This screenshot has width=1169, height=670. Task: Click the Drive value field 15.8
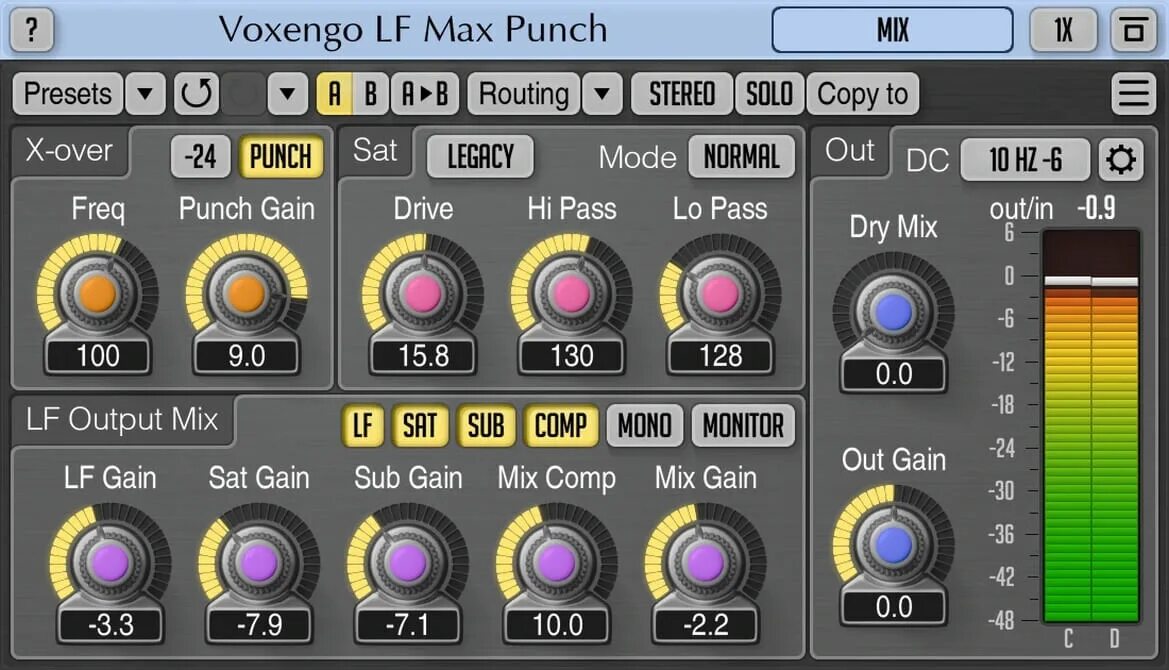[x=423, y=356]
